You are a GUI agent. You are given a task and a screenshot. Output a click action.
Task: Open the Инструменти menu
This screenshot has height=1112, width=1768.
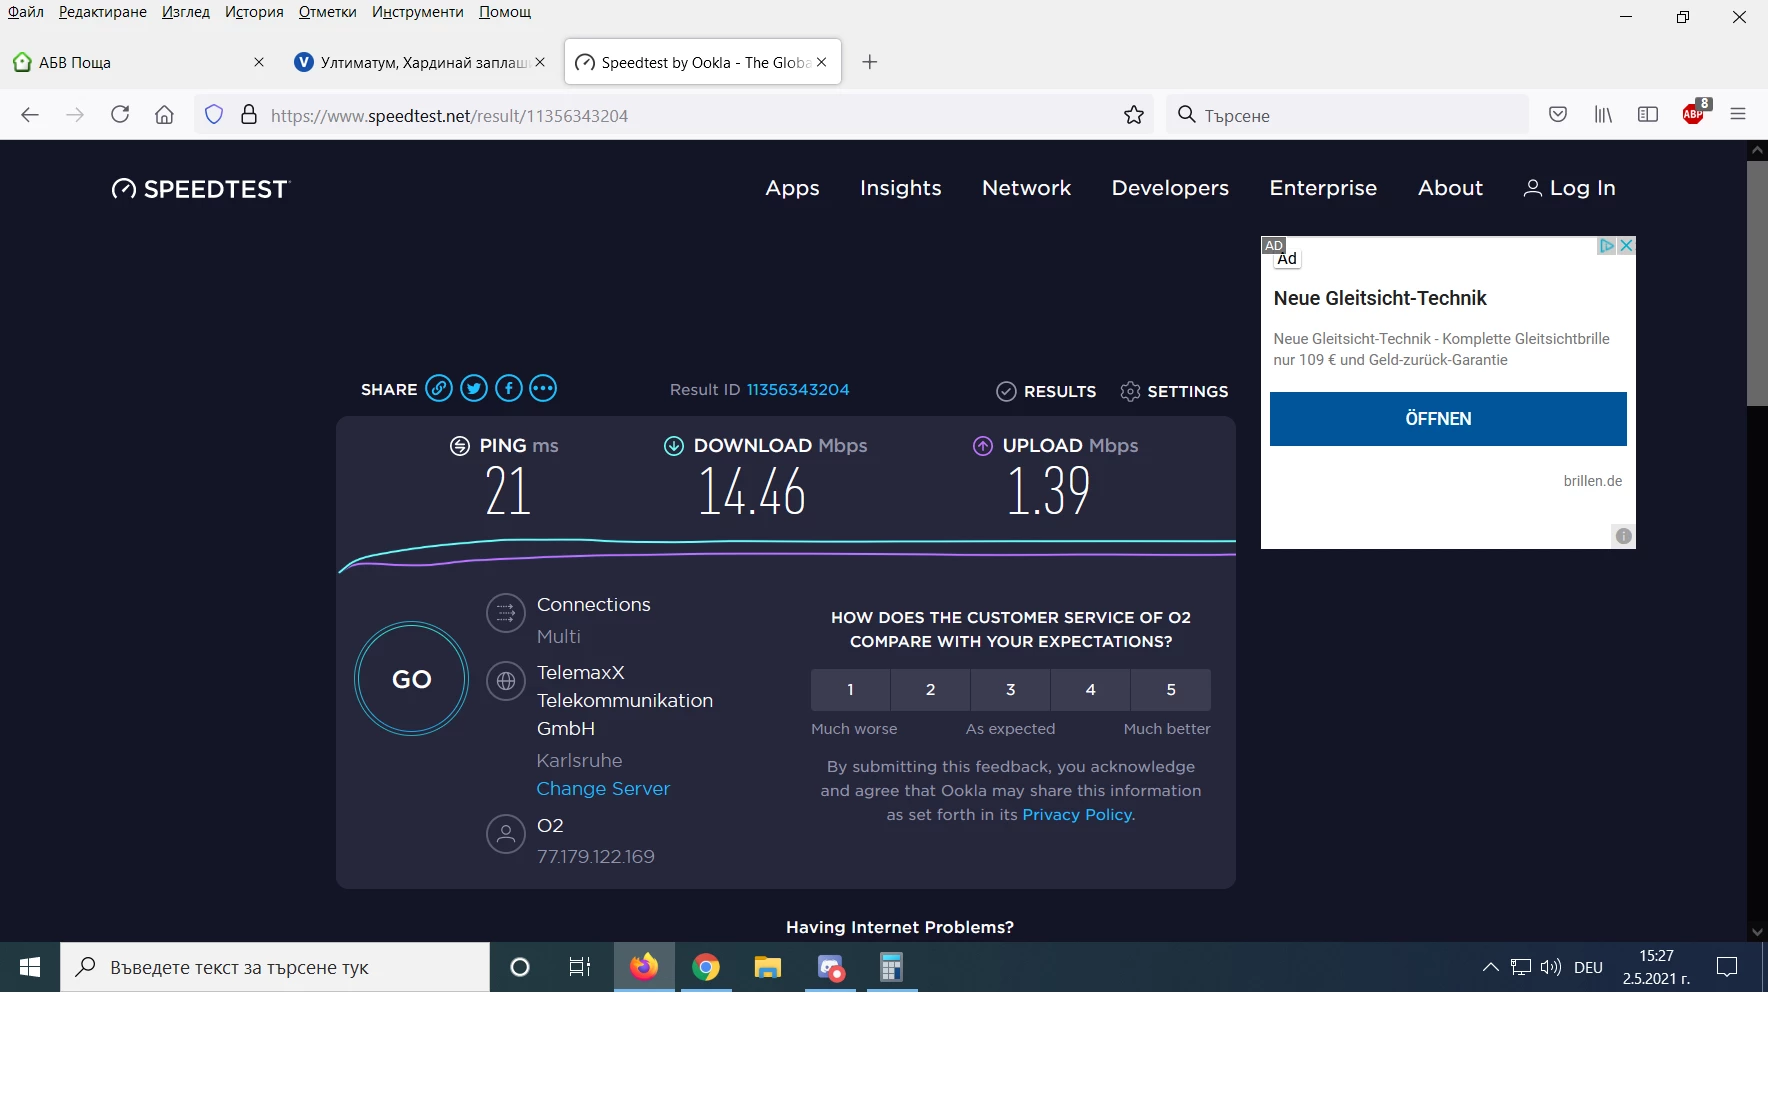point(418,12)
